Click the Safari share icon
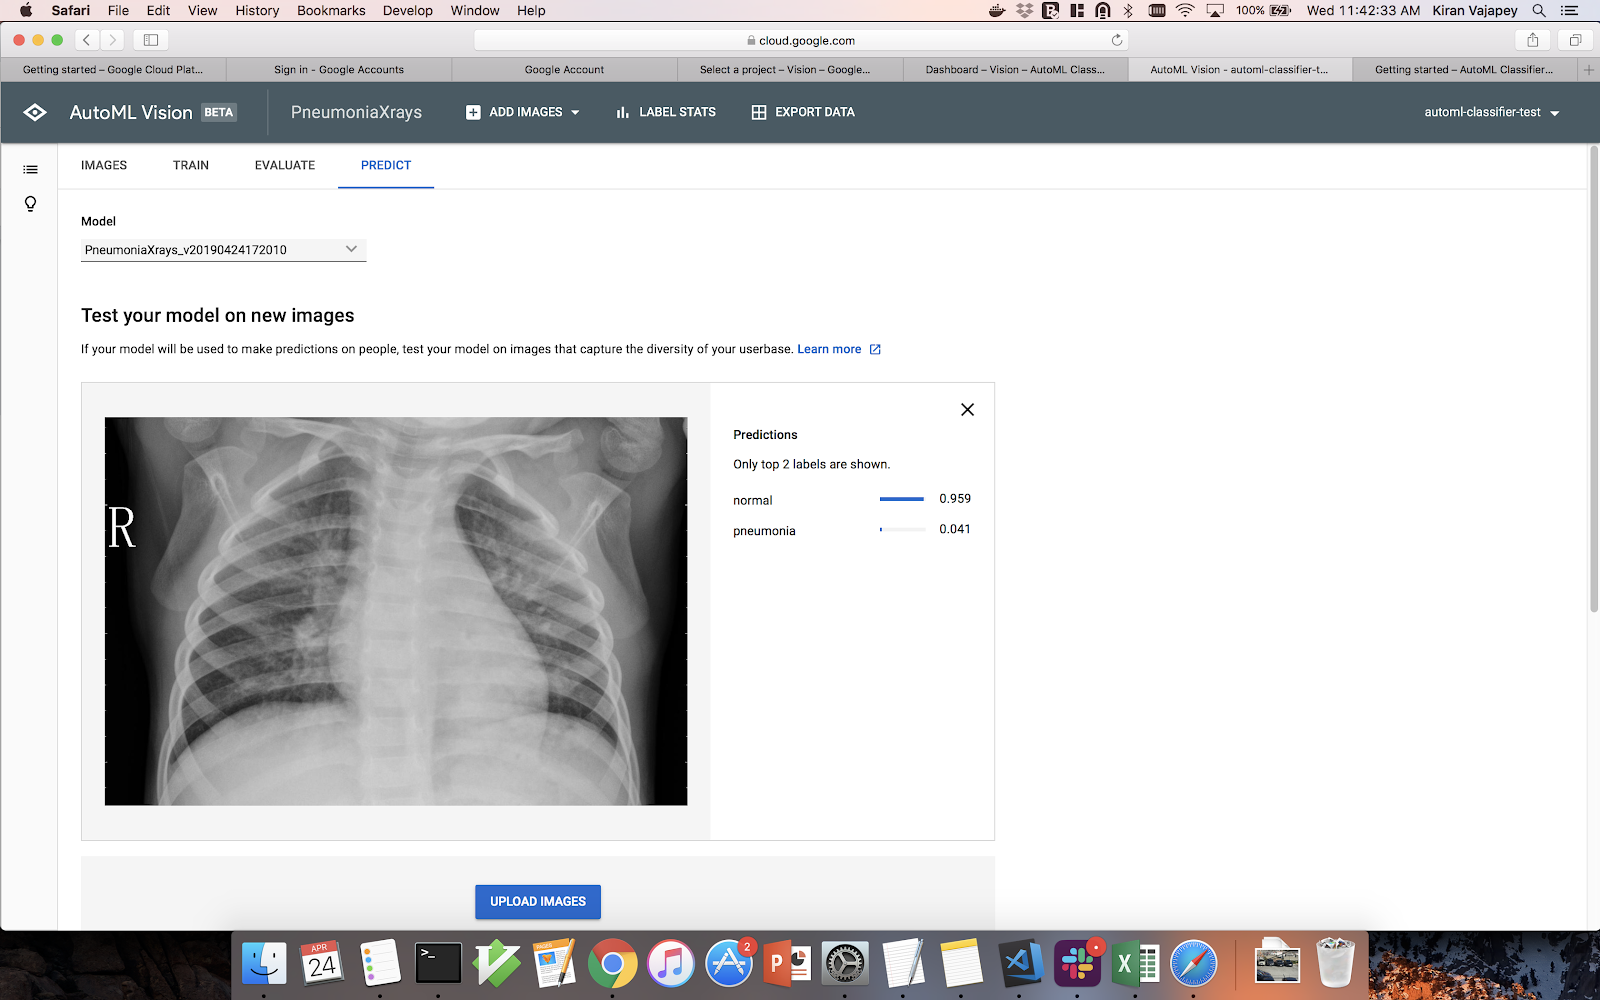The height and width of the screenshot is (1000, 1600). point(1532,40)
